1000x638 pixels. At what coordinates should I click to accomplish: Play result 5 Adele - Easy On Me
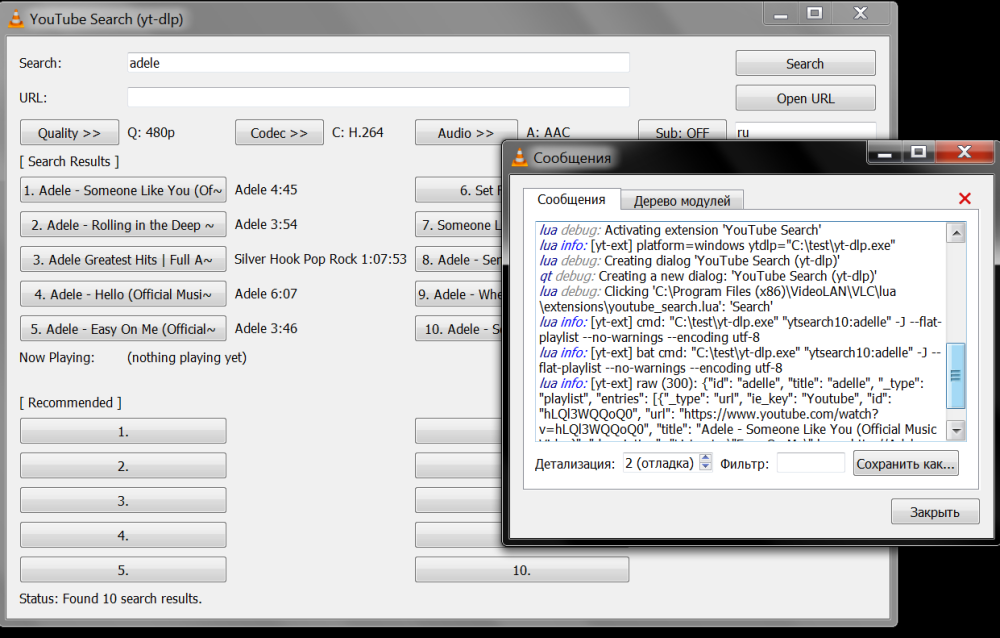click(123, 329)
